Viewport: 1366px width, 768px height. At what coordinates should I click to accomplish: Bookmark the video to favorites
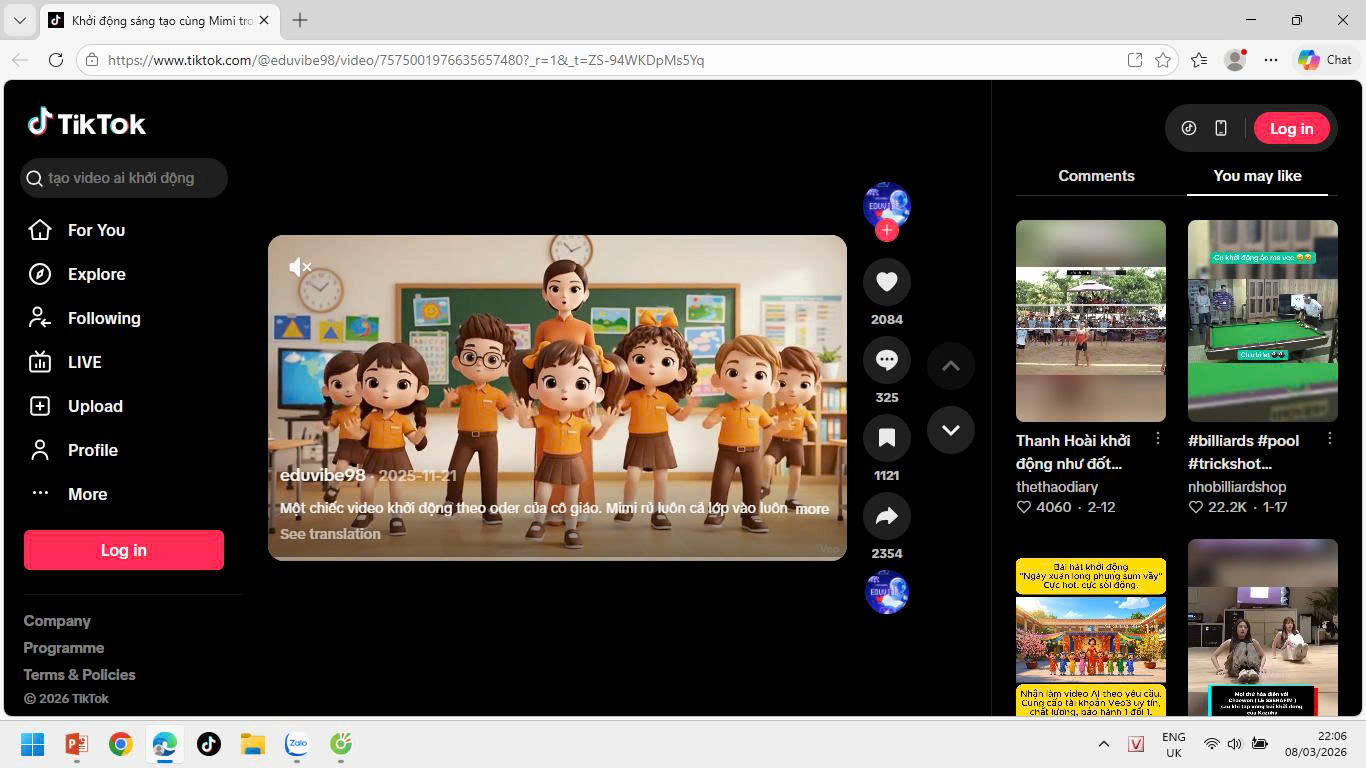886,438
